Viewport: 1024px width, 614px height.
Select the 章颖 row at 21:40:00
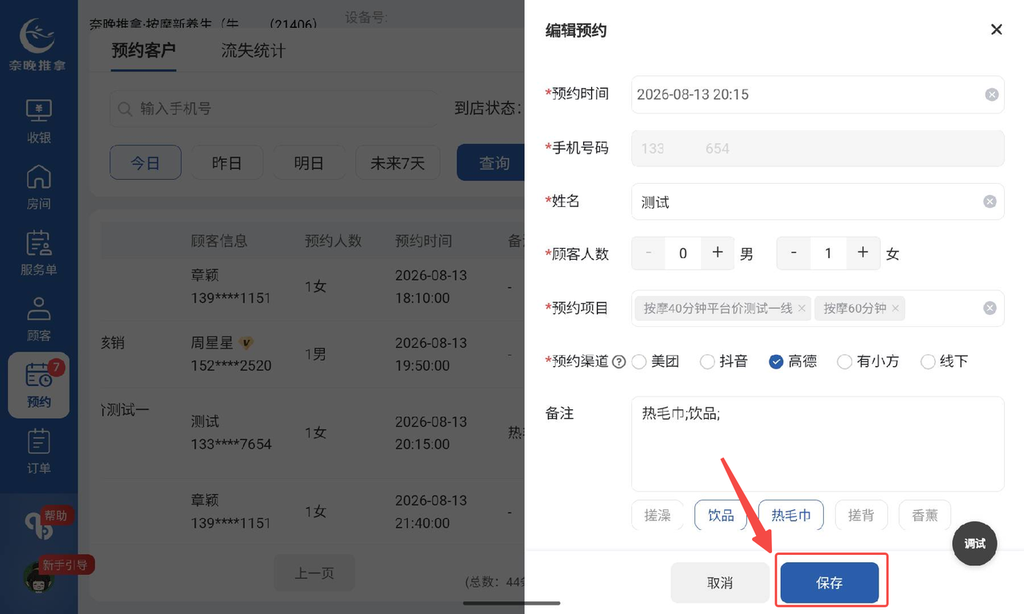point(312,511)
